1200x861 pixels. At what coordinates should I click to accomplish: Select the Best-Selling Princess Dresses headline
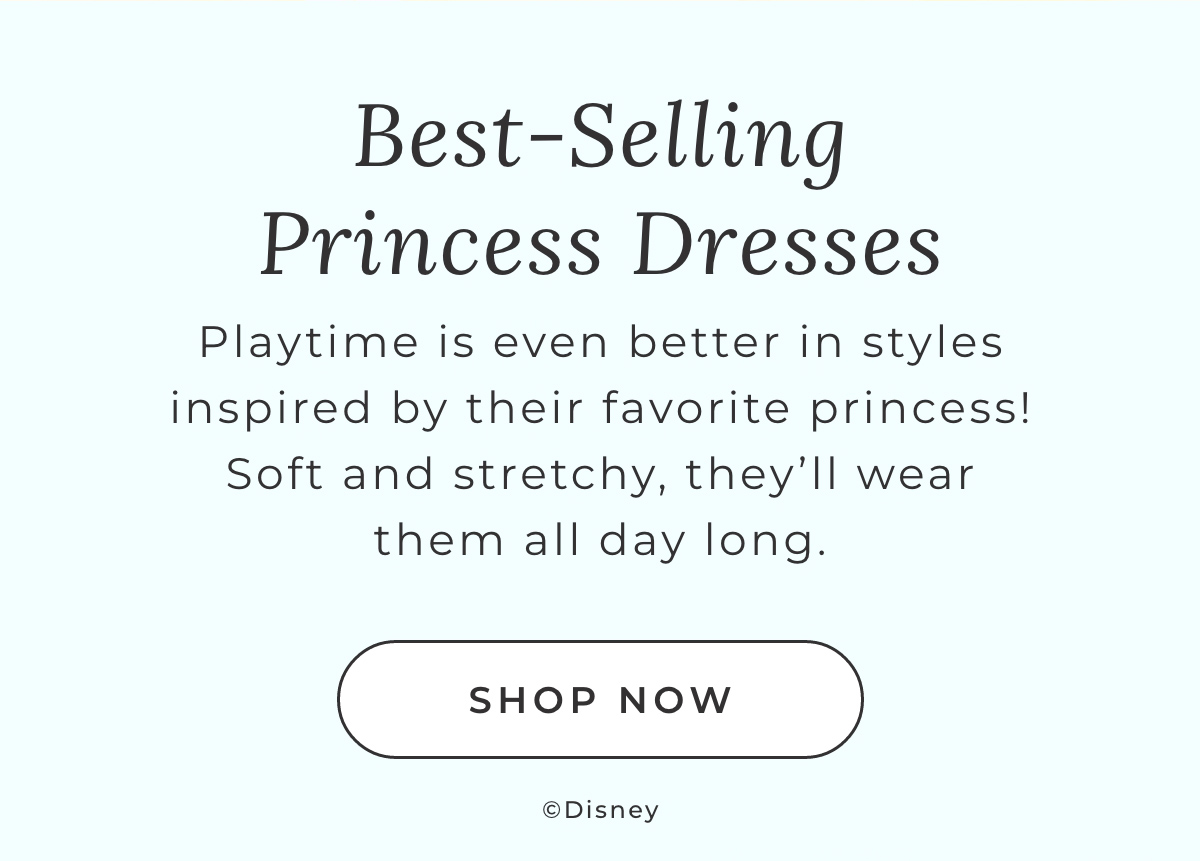coord(600,190)
